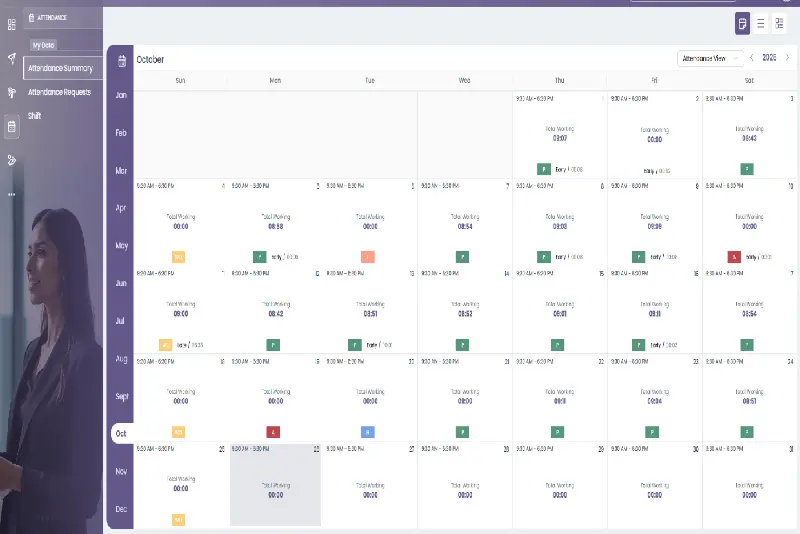
Task: Click Total Working 08:54 on October 7
Action: 465,221
